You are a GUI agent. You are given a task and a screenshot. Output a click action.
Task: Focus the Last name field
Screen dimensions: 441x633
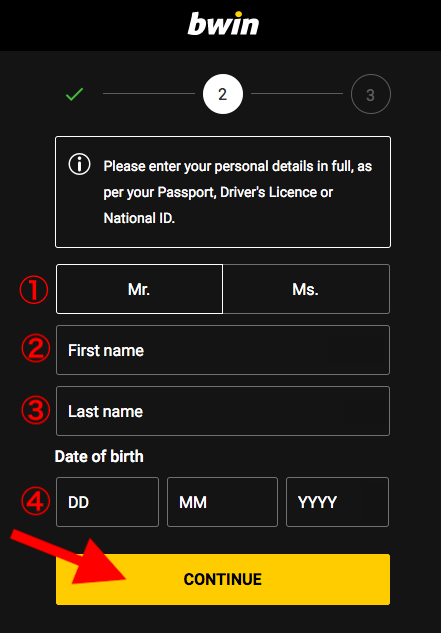(x=223, y=411)
